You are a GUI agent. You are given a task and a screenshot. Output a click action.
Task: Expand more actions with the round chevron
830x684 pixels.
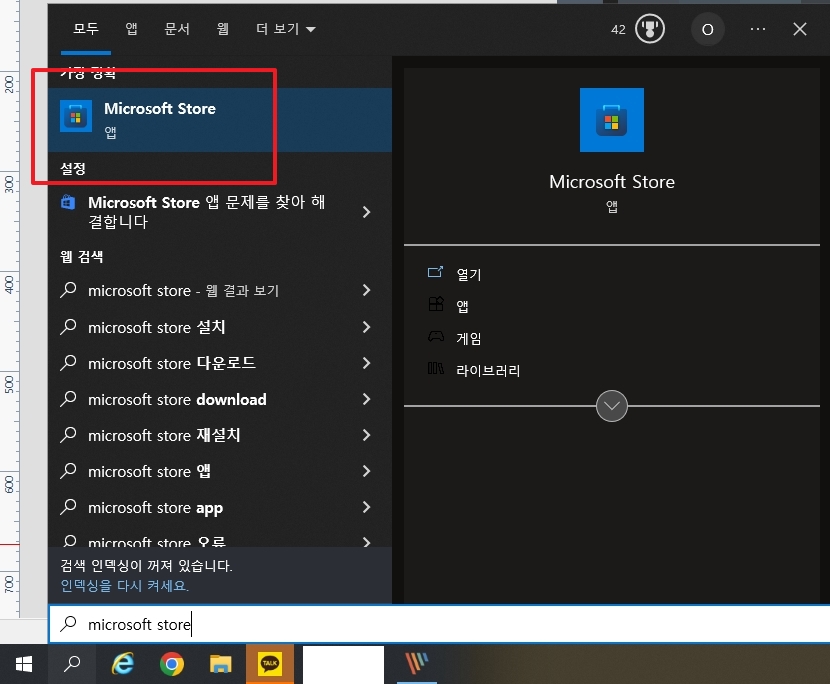click(x=611, y=406)
